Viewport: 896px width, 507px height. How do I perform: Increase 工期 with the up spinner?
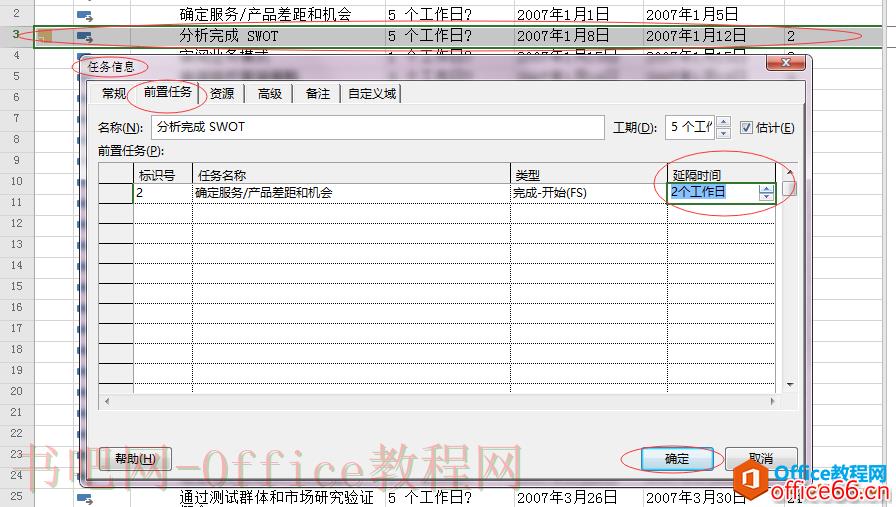[x=723, y=122]
